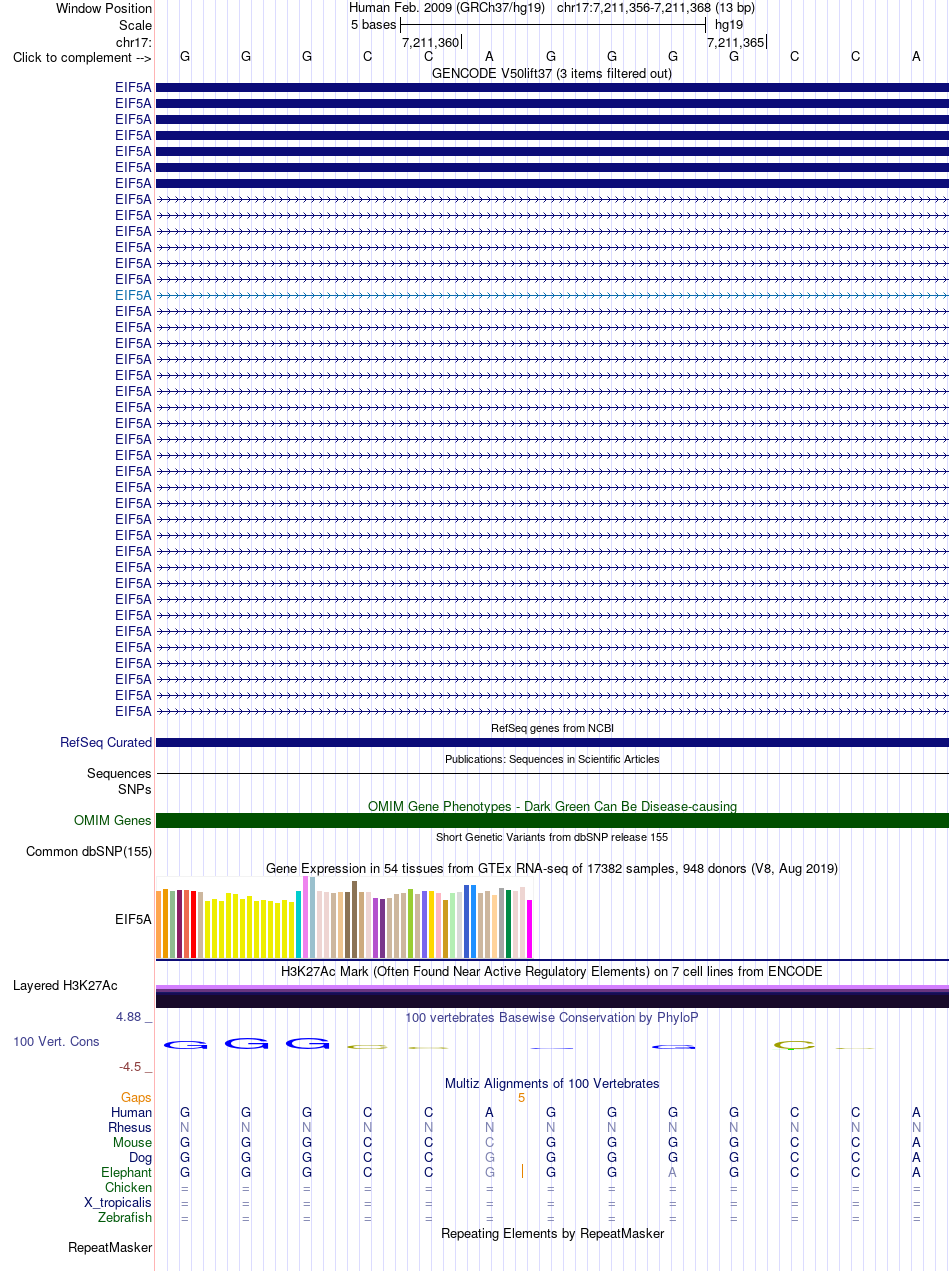Viewport: 950px width, 1271px height.
Task: Click the Window Position label
Action: pyautogui.click(x=104, y=9)
